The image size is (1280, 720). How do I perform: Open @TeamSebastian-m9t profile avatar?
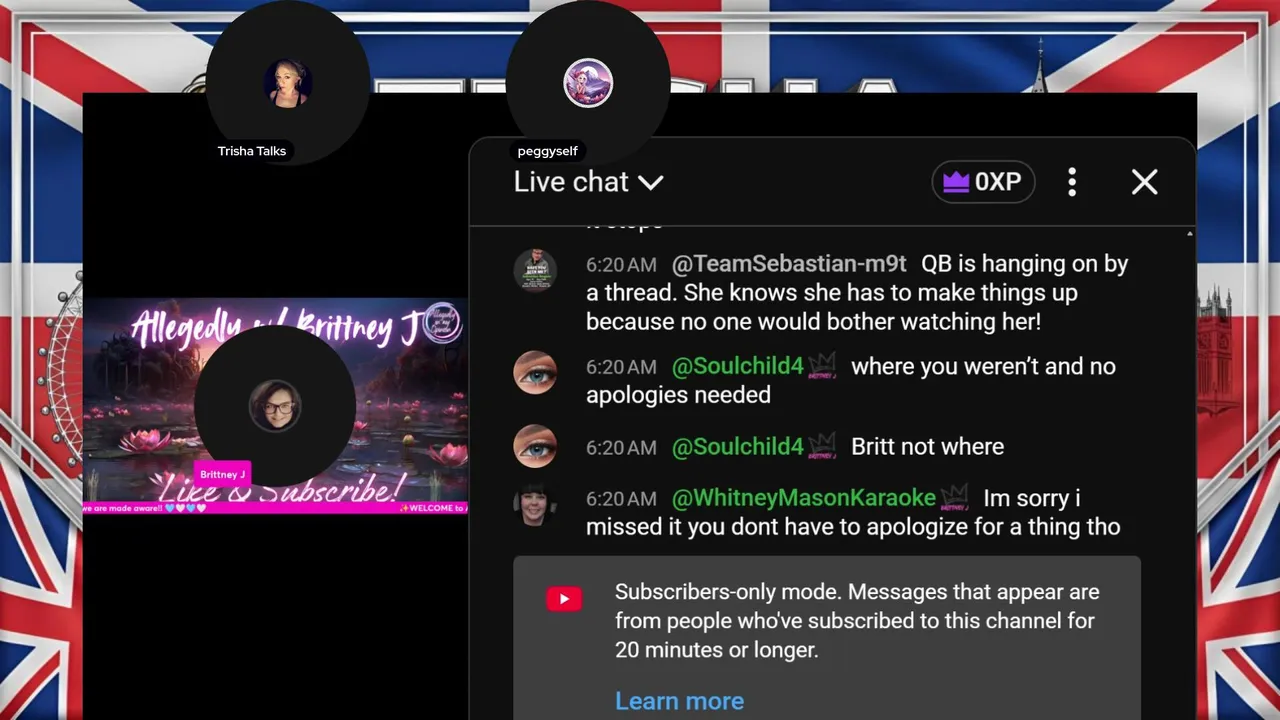[535, 270]
